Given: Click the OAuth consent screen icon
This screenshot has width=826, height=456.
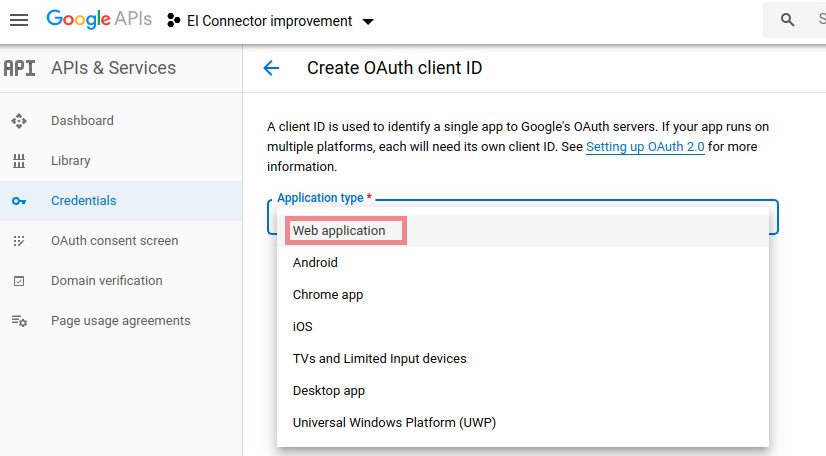Looking at the screenshot, I should pyautogui.click(x=18, y=241).
